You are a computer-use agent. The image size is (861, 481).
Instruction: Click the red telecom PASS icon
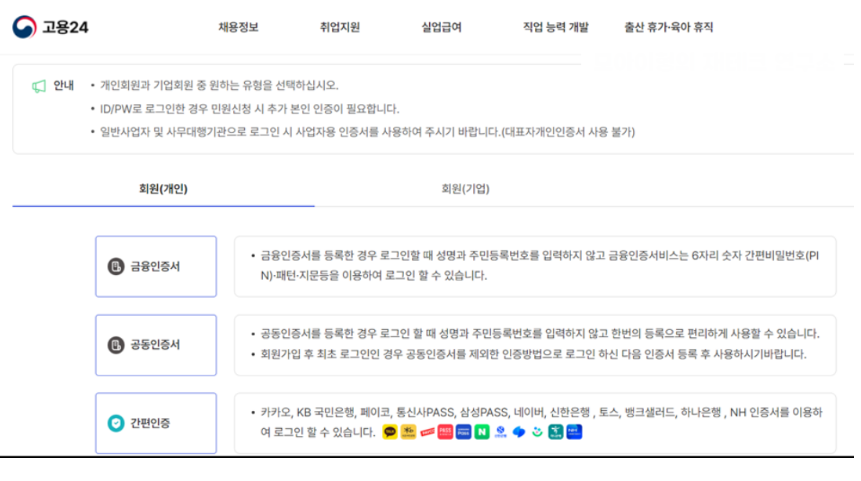[445, 432]
